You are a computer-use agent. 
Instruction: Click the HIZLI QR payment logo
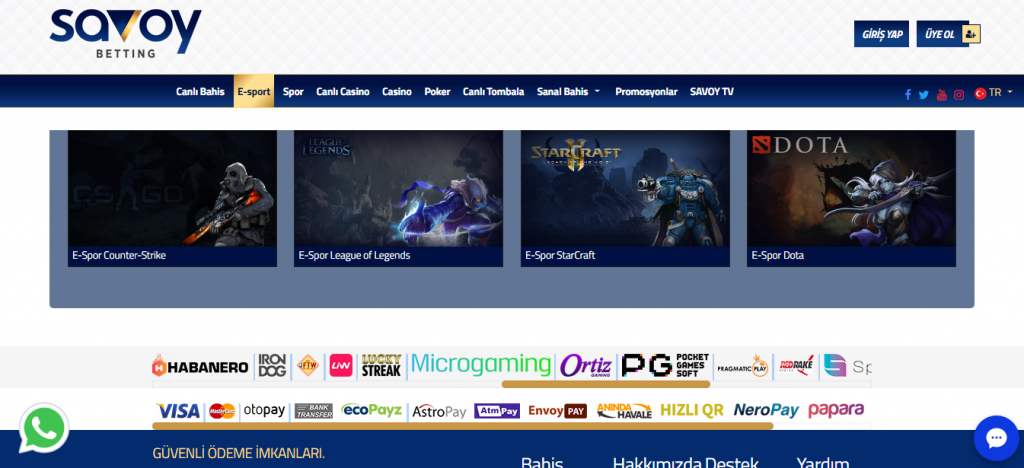pyautogui.click(x=692, y=411)
